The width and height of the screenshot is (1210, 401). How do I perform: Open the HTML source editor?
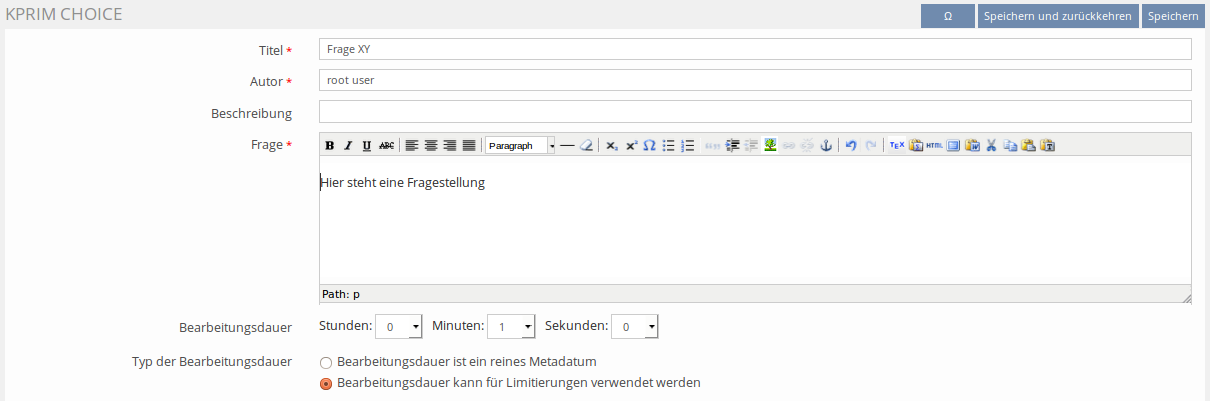coord(934,145)
